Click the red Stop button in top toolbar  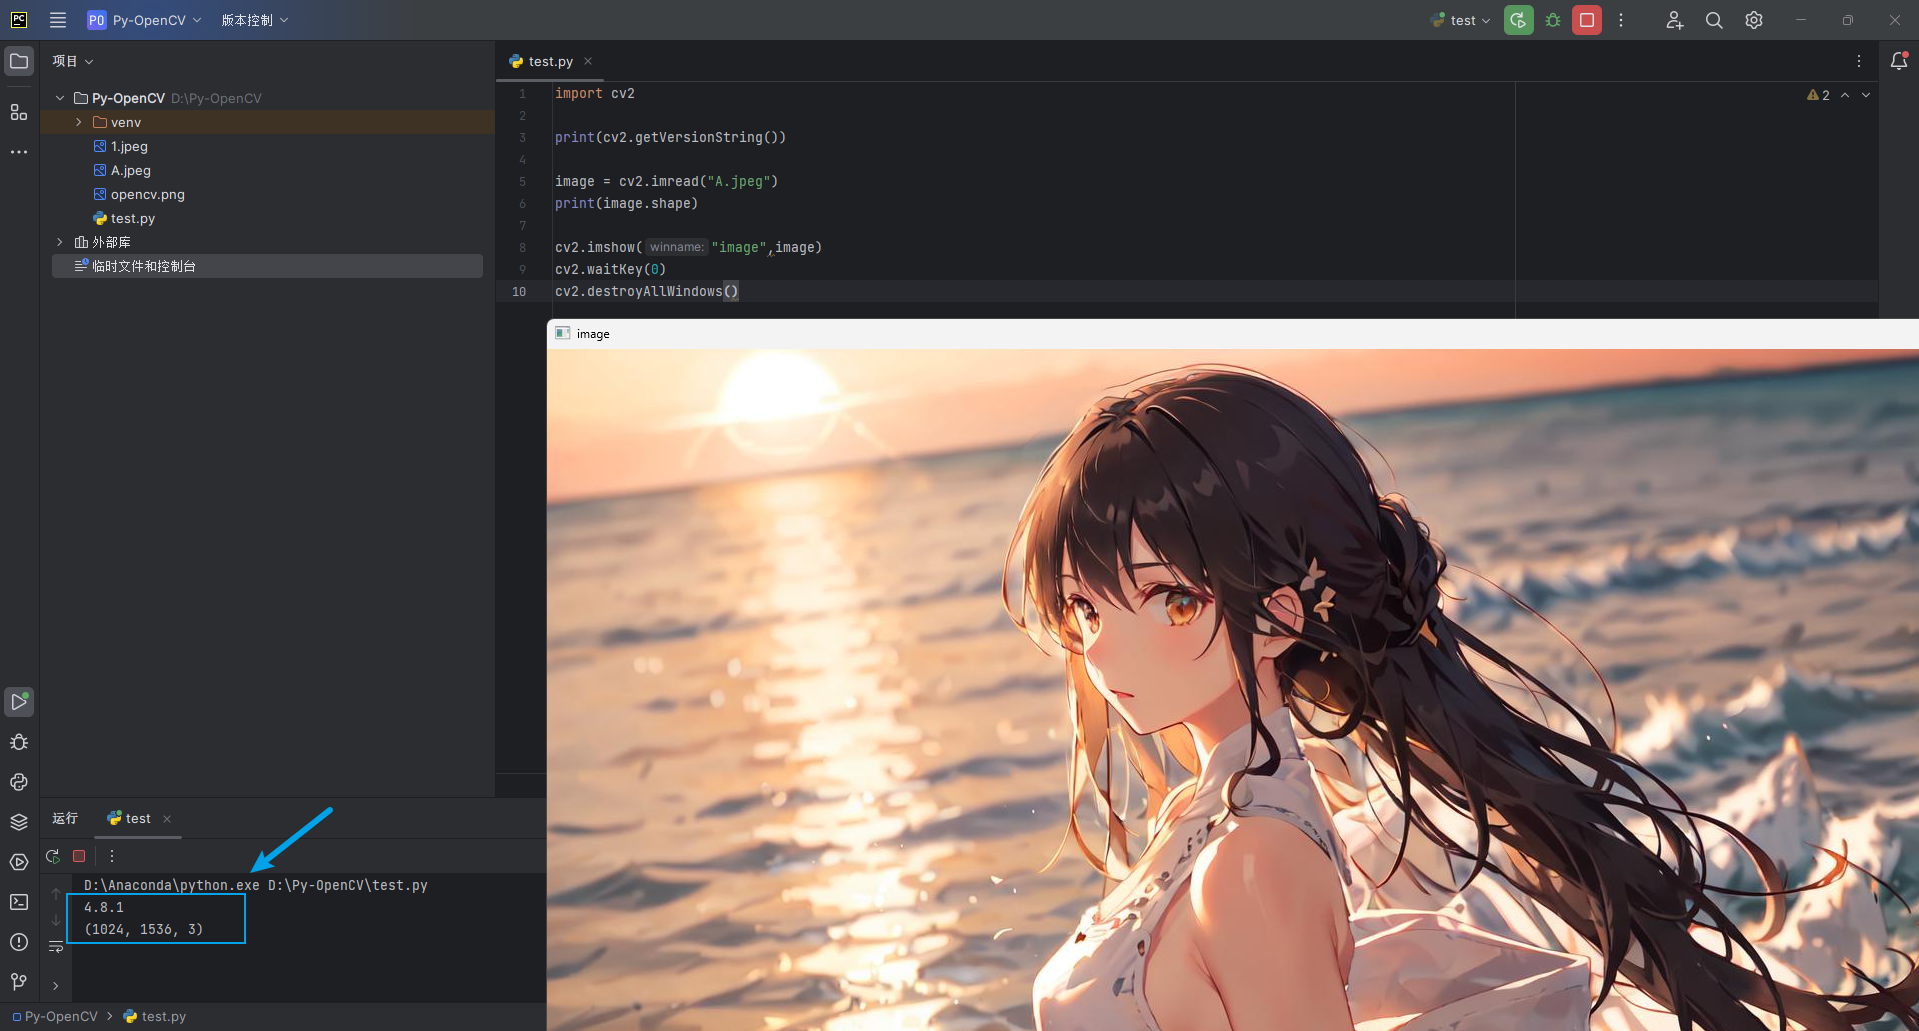(1587, 20)
